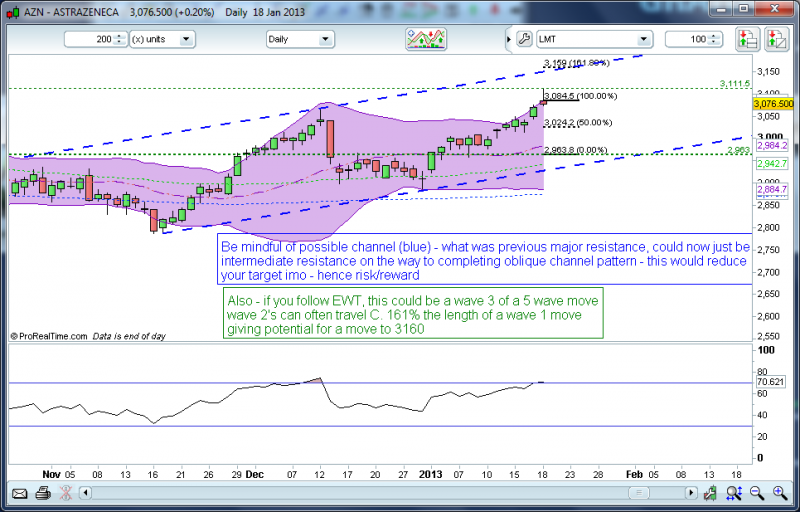Image resolution: width=800 pixels, height=512 pixels.
Task: Click the quantity field showing 100
Action: (690, 40)
